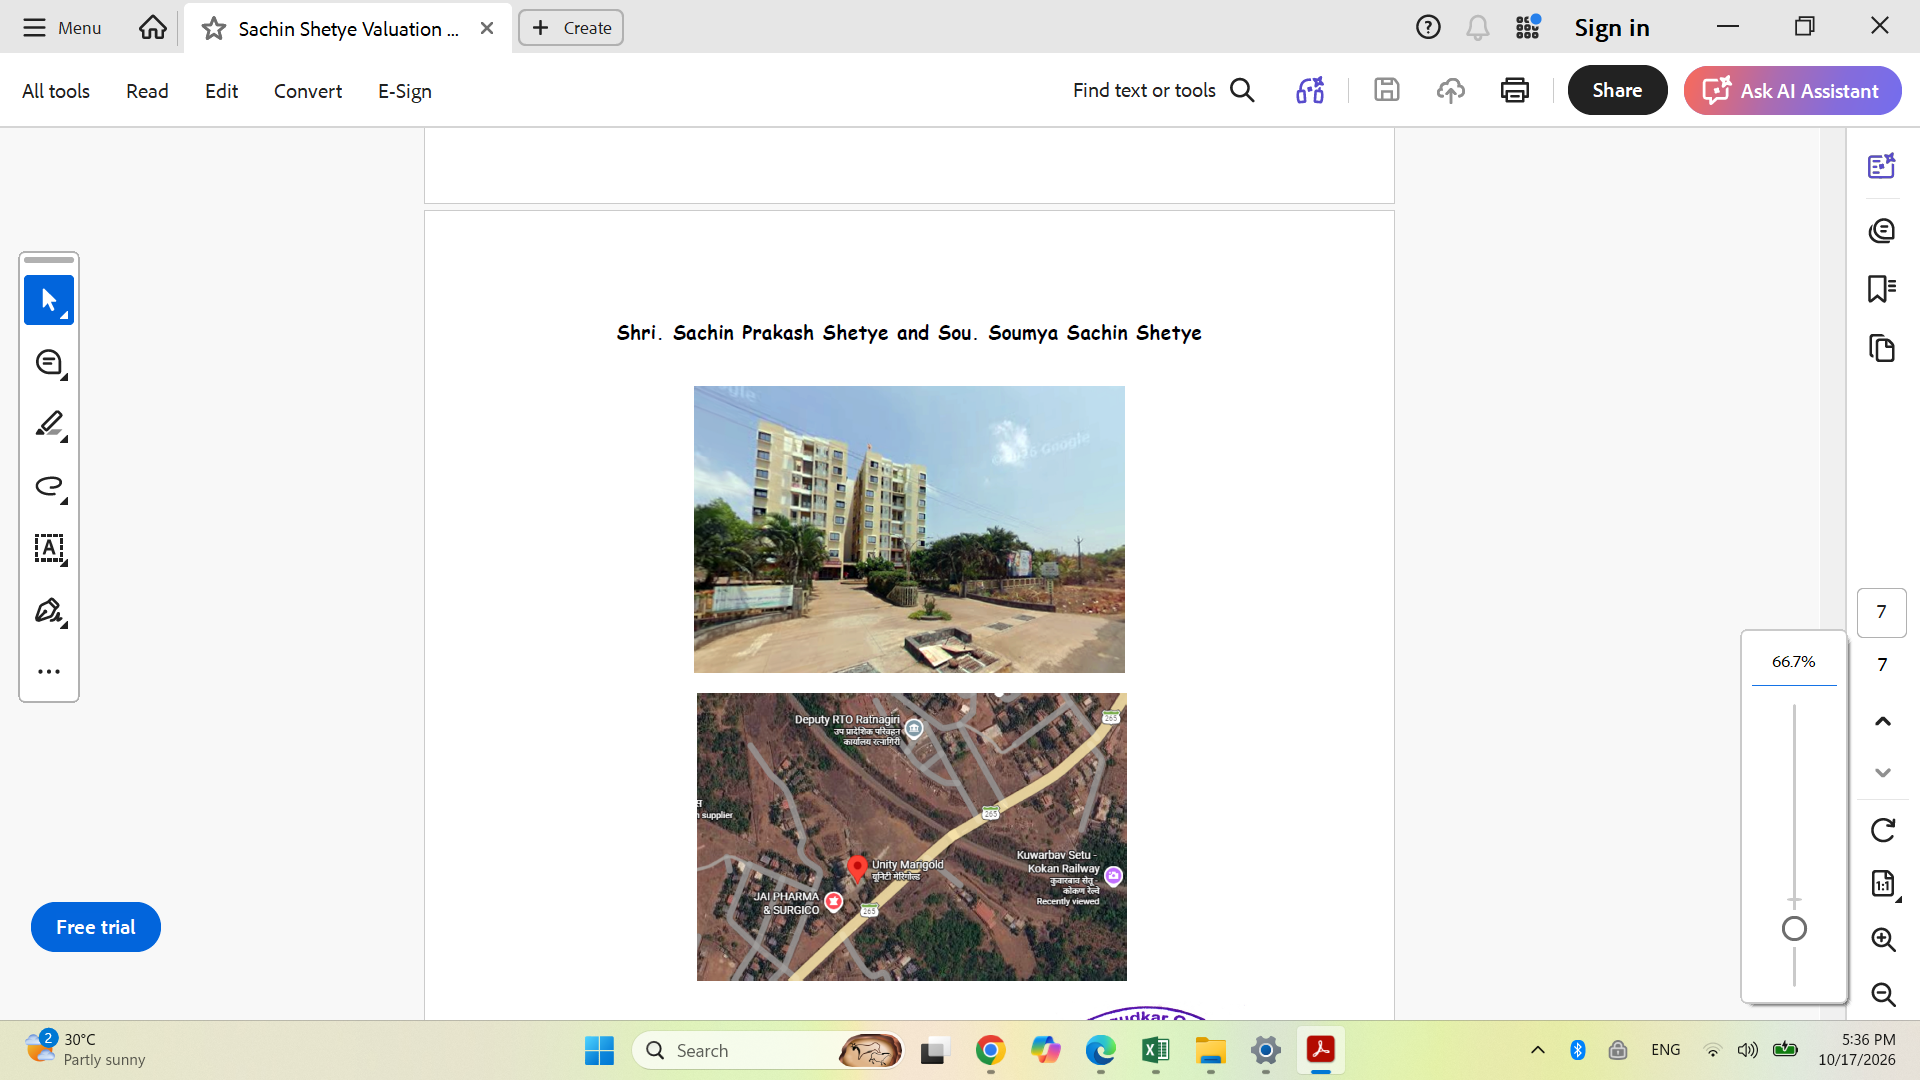Upload file to cloud storage icon
This screenshot has height=1080, width=1920.
(1451, 90)
